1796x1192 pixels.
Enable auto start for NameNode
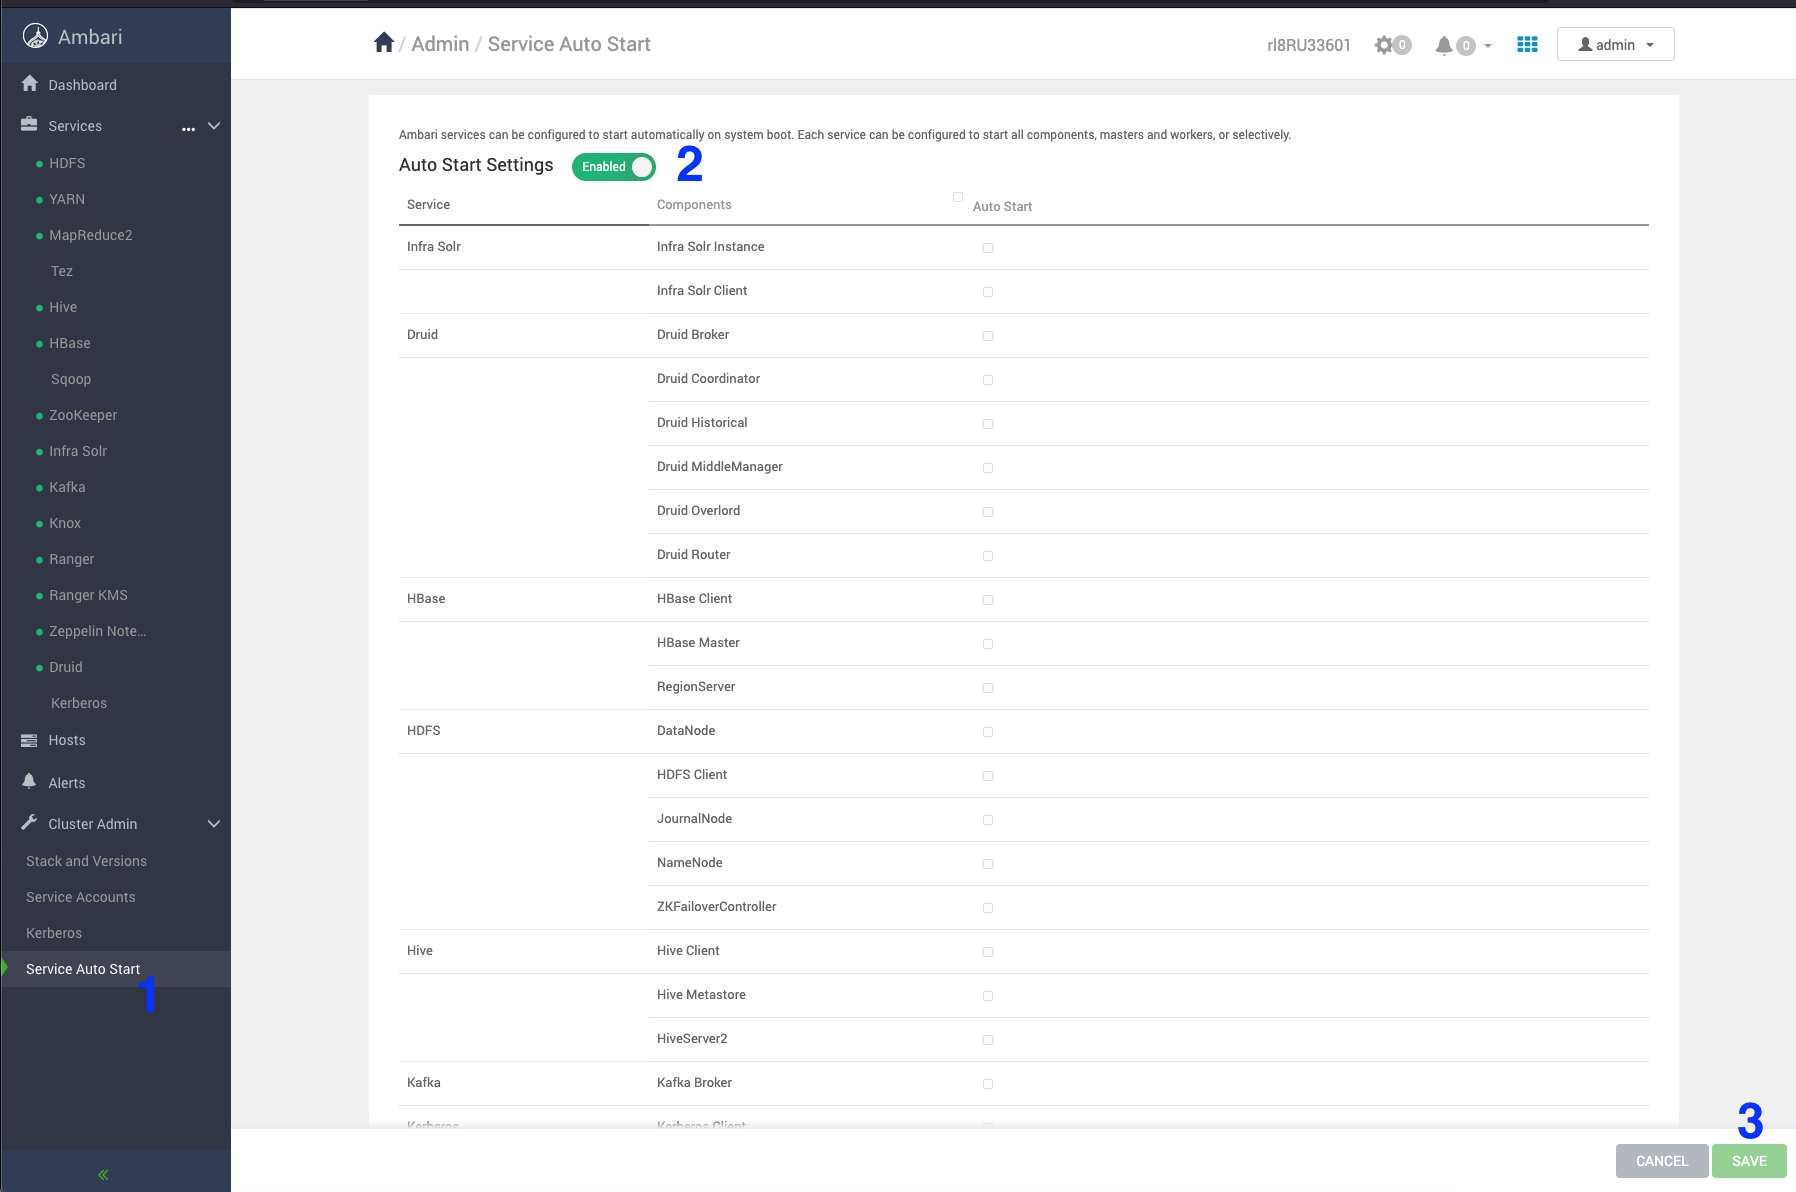tap(988, 864)
